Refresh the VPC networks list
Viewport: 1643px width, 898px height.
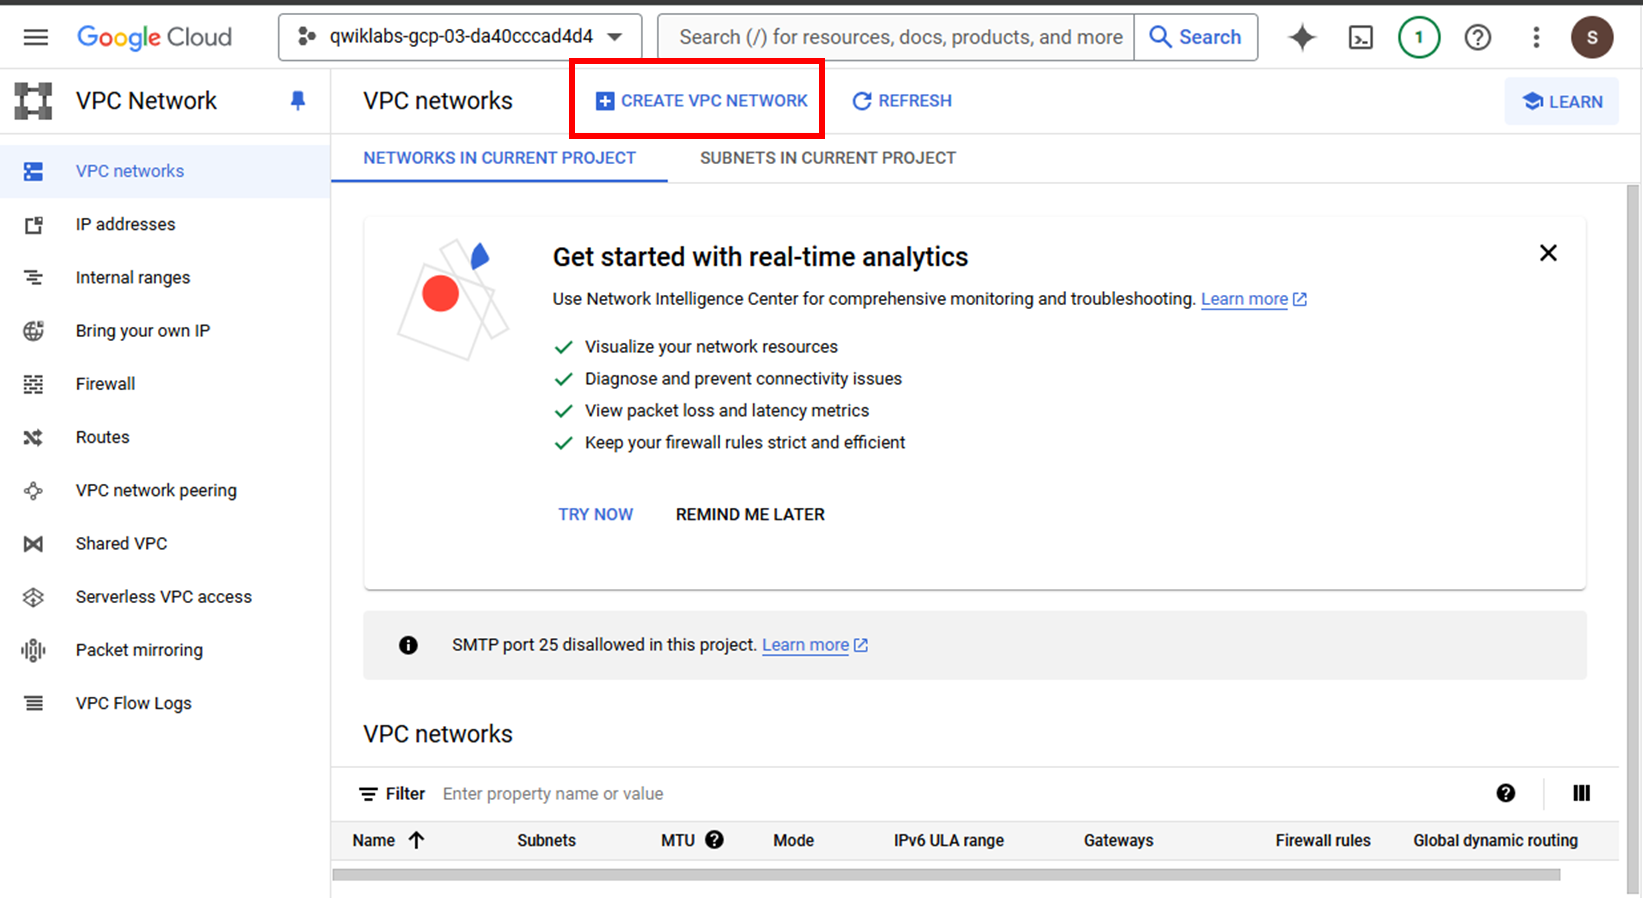tap(902, 101)
